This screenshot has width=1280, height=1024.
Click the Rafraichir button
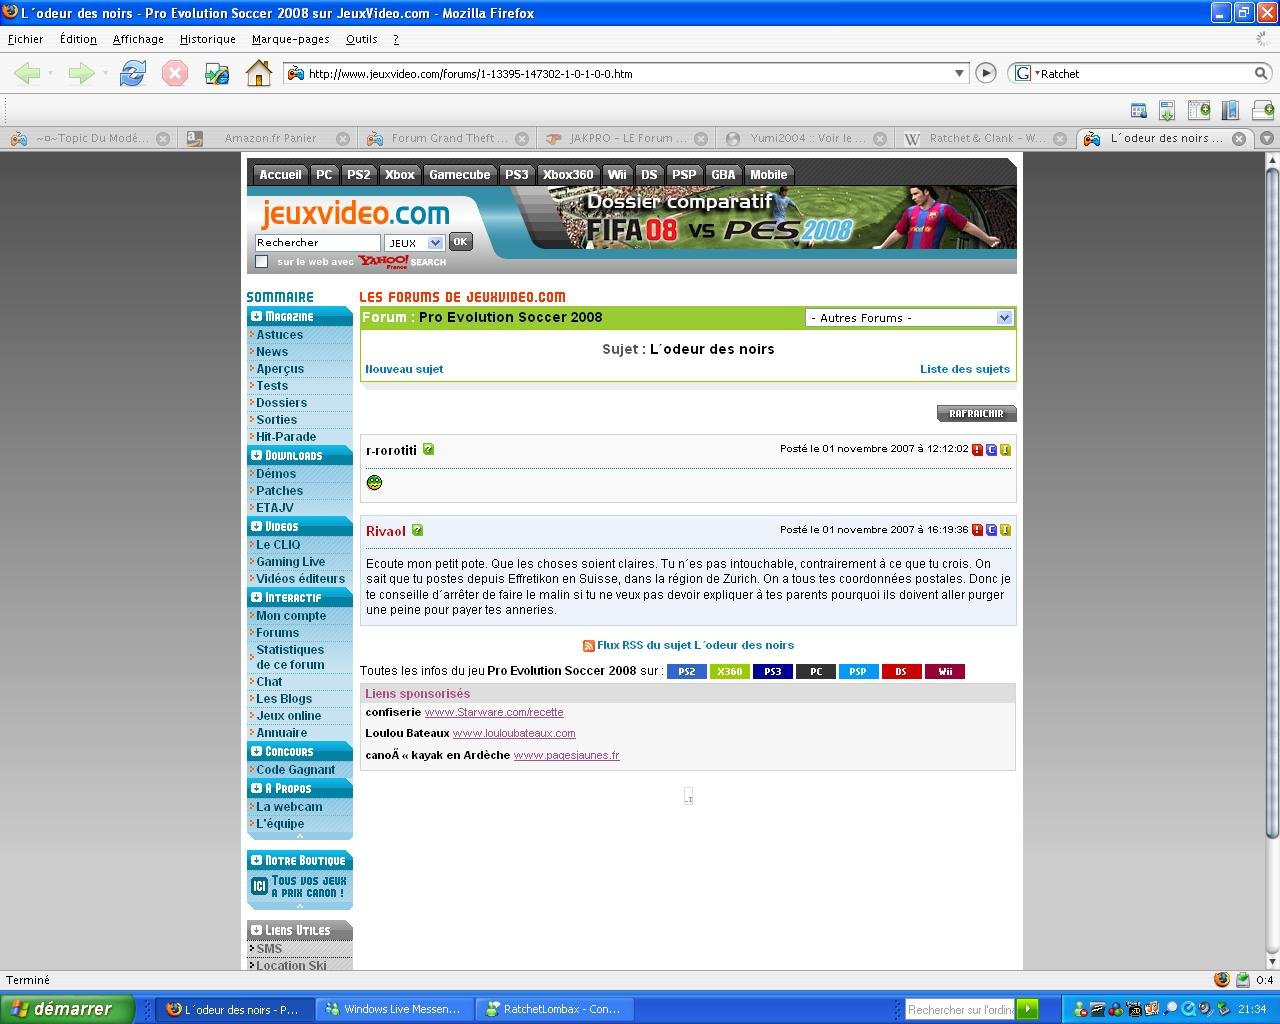pos(976,413)
